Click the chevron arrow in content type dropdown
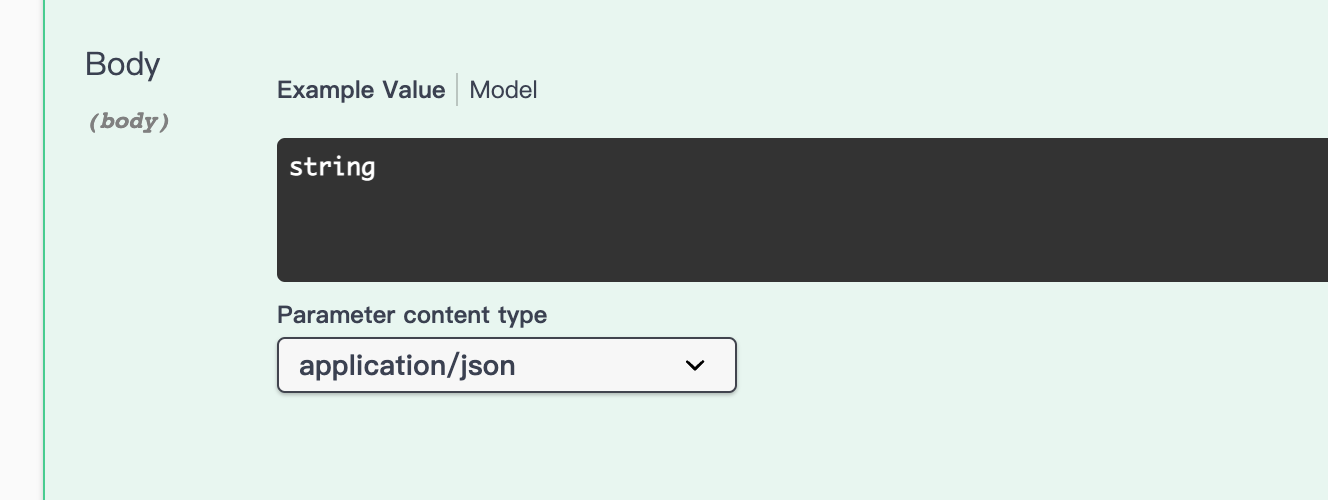The width and height of the screenshot is (1328, 500). click(x=695, y=366)
